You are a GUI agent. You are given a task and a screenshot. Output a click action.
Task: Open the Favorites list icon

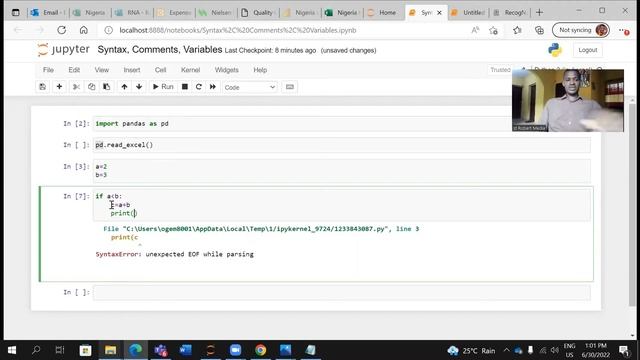click(517, 30)
